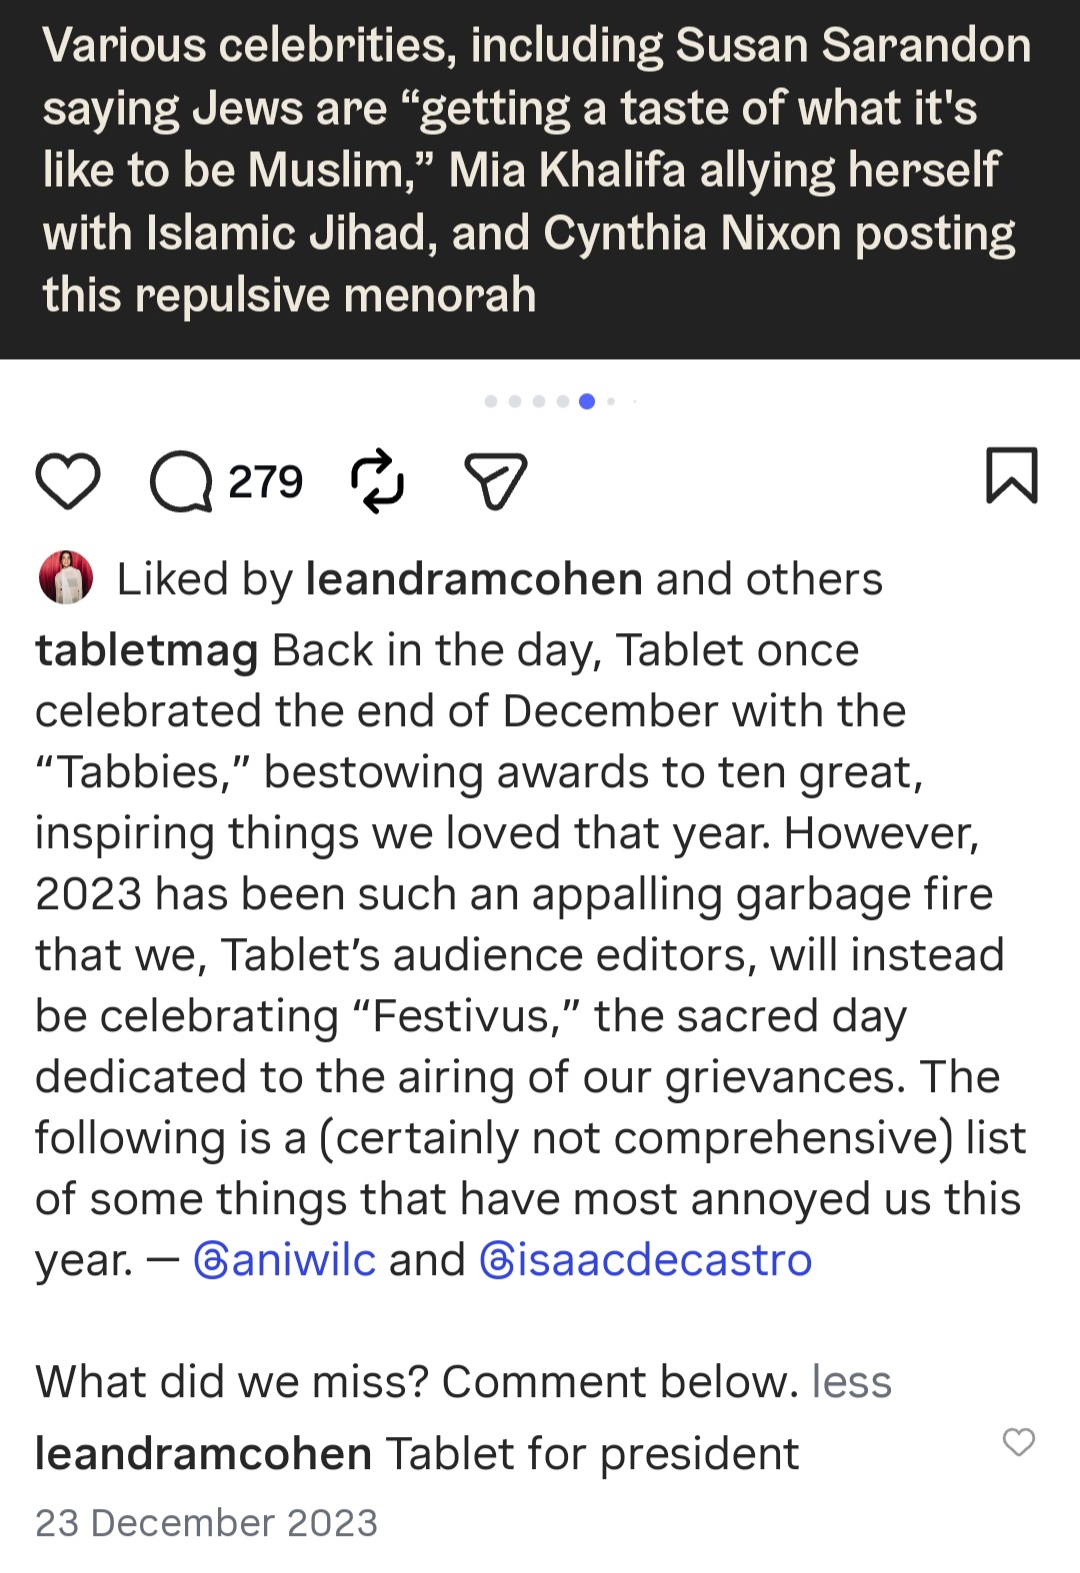Image resolution: width=1080 pixels, height=1573 pixels.
Task: Open comments via speech bubble icon
Action: (x=181, y=481)
